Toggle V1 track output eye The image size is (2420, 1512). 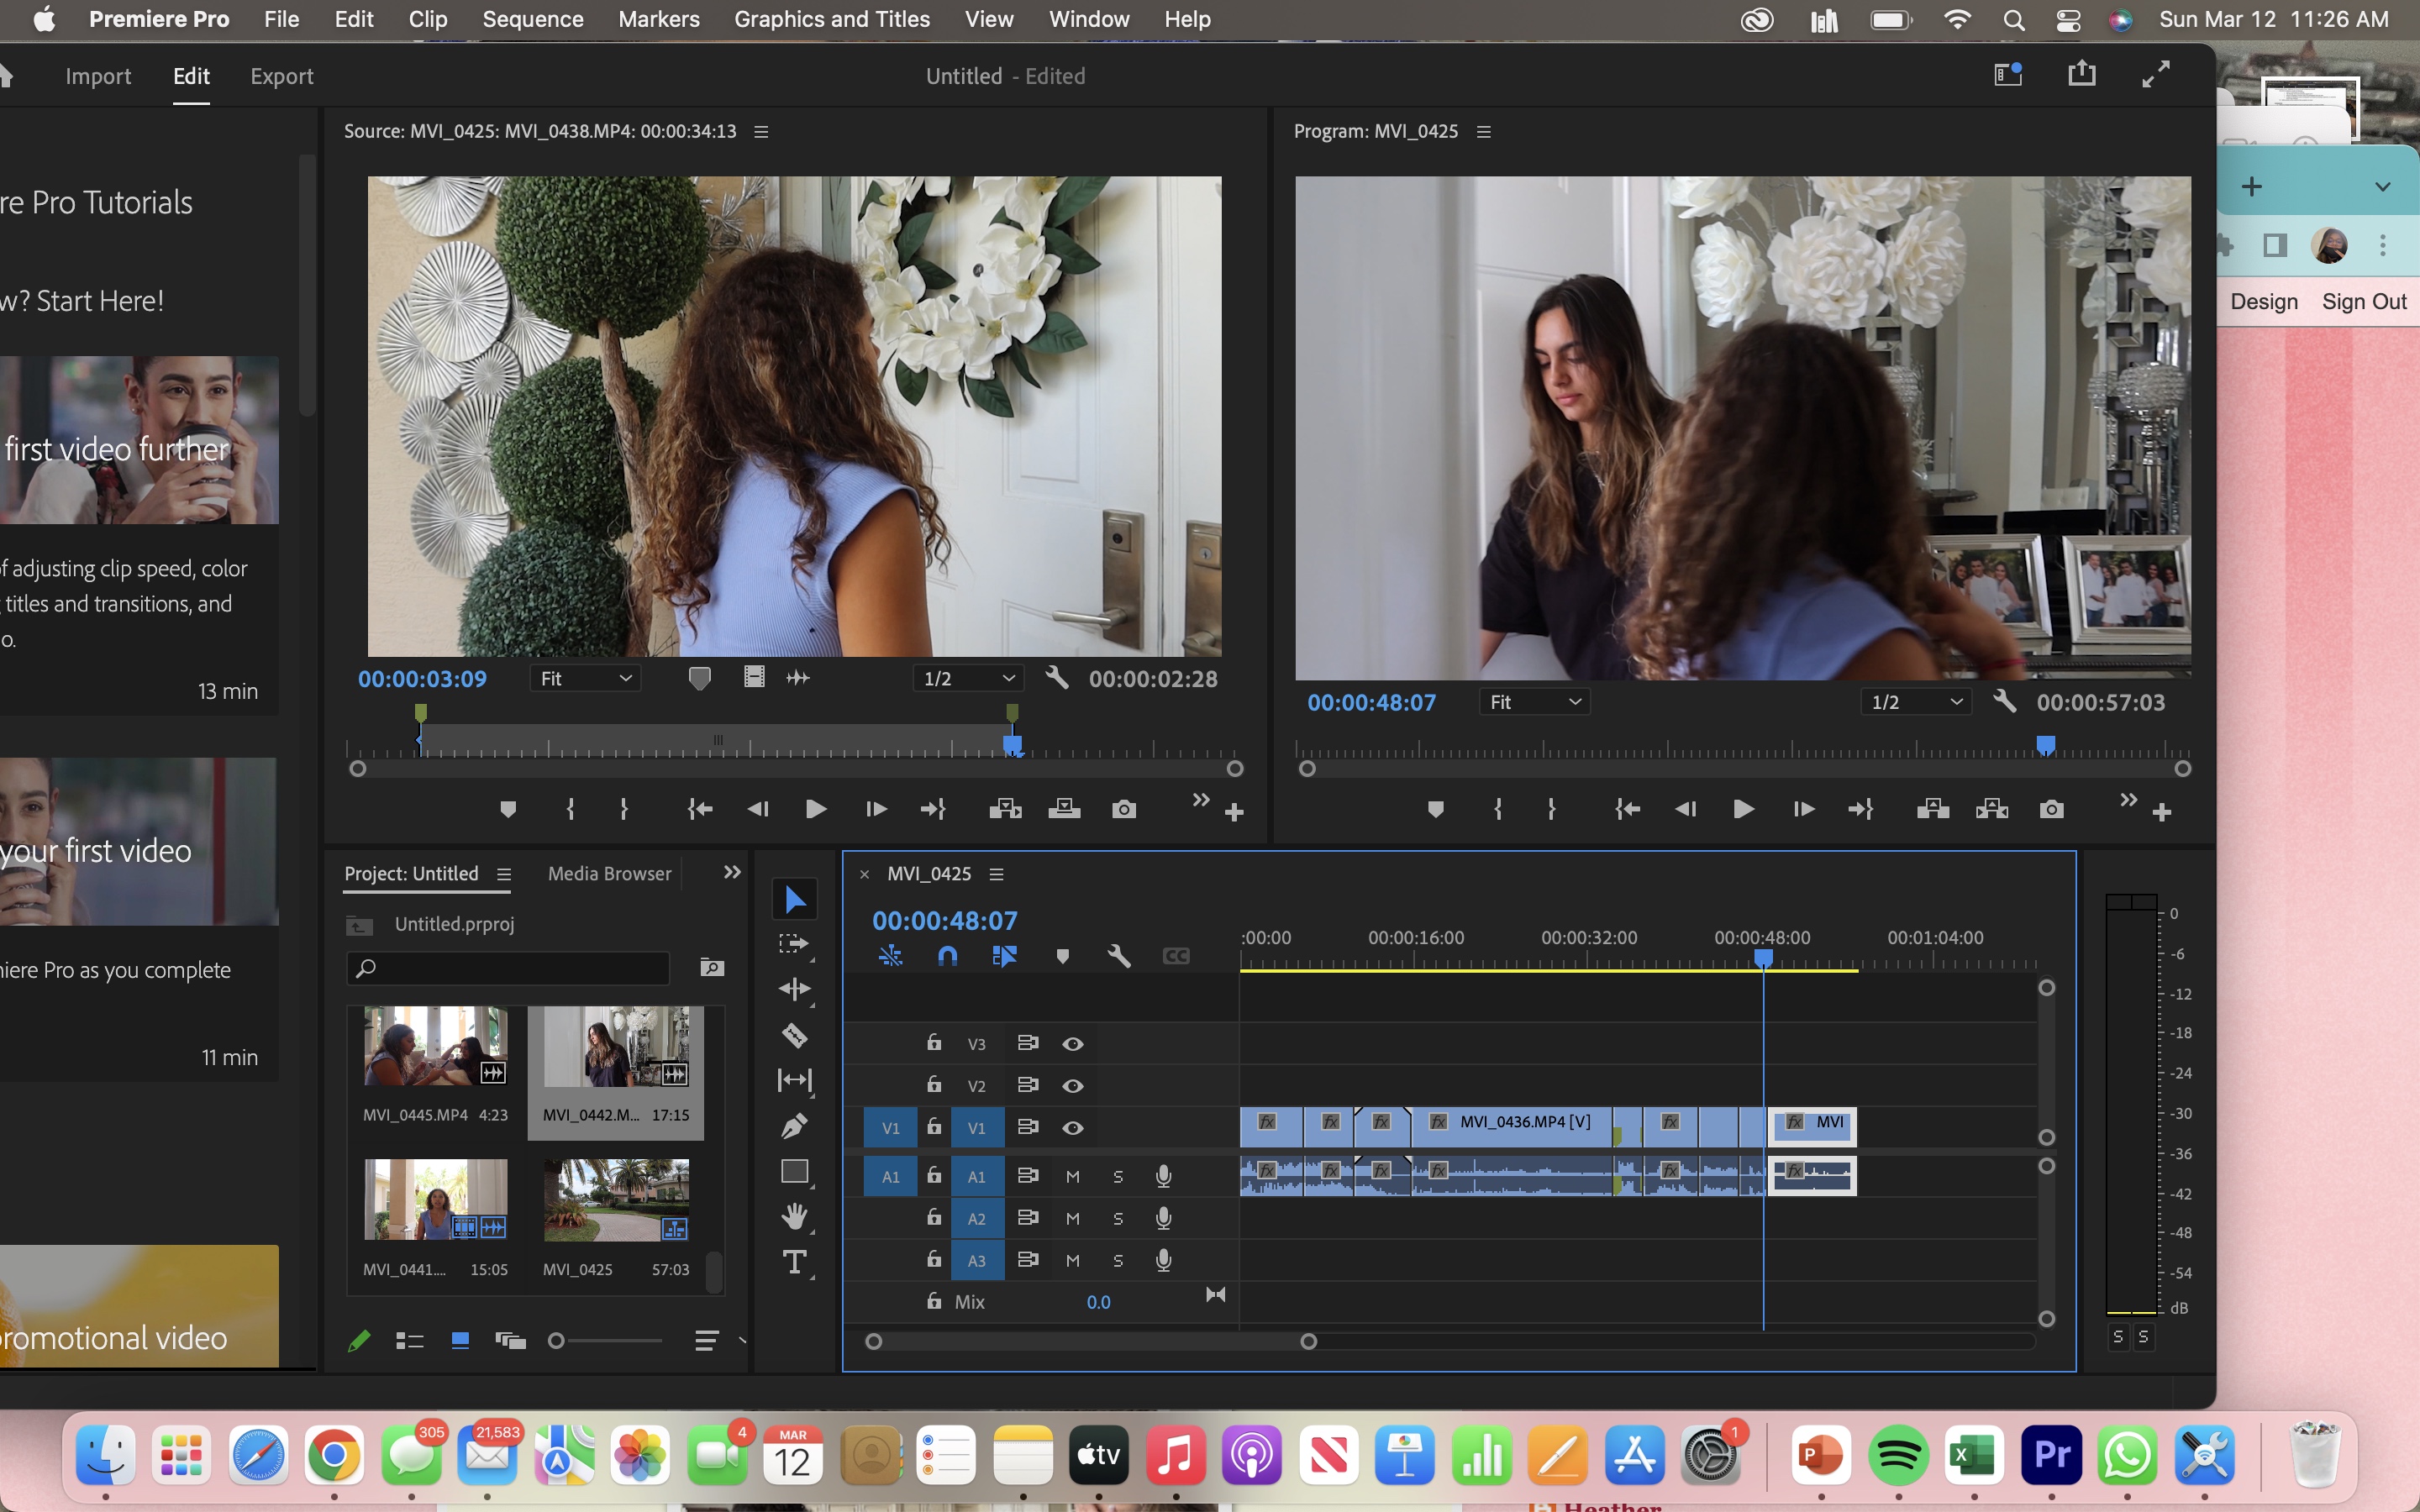[1073, 1128]
